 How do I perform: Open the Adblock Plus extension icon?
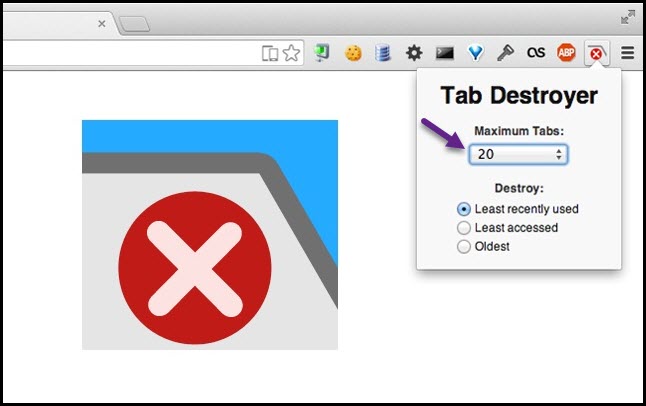566,53
